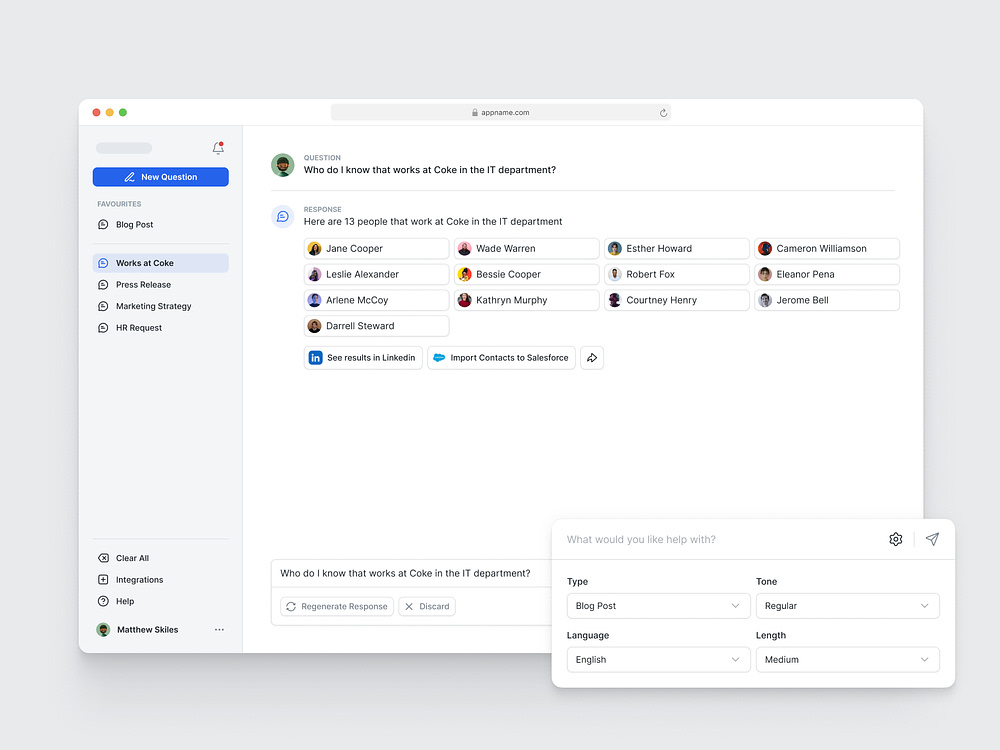The height and width of the screenshot is (750, 1000).
Task: Open the Length dropdown showing Medium
Action: (848, 659)
